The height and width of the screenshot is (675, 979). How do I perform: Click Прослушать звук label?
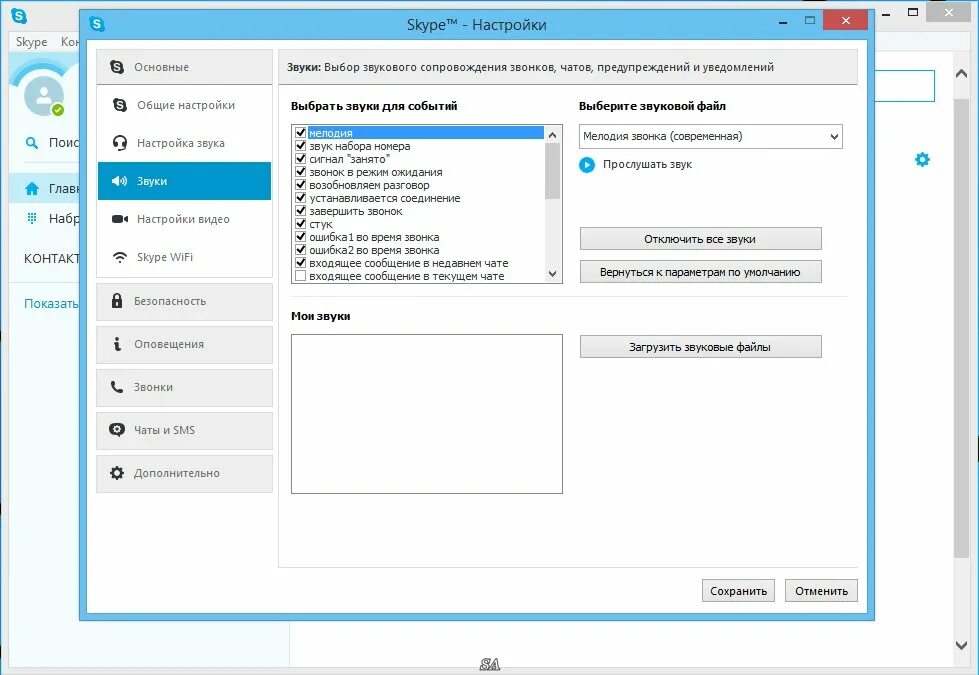647,164
